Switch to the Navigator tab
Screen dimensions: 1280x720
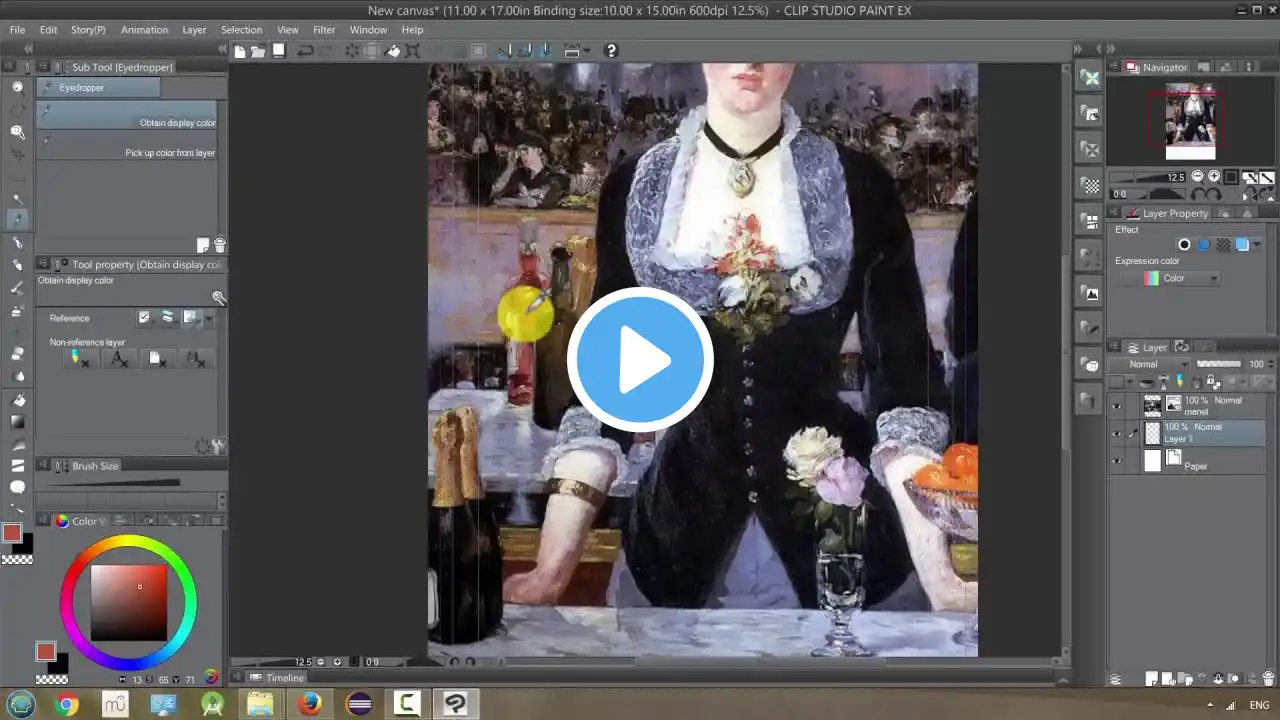click(1157, 67)
